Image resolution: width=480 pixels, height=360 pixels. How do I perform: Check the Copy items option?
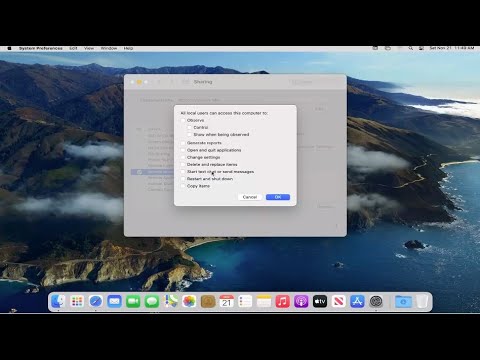pyautogui.click(x=183, y=186)
